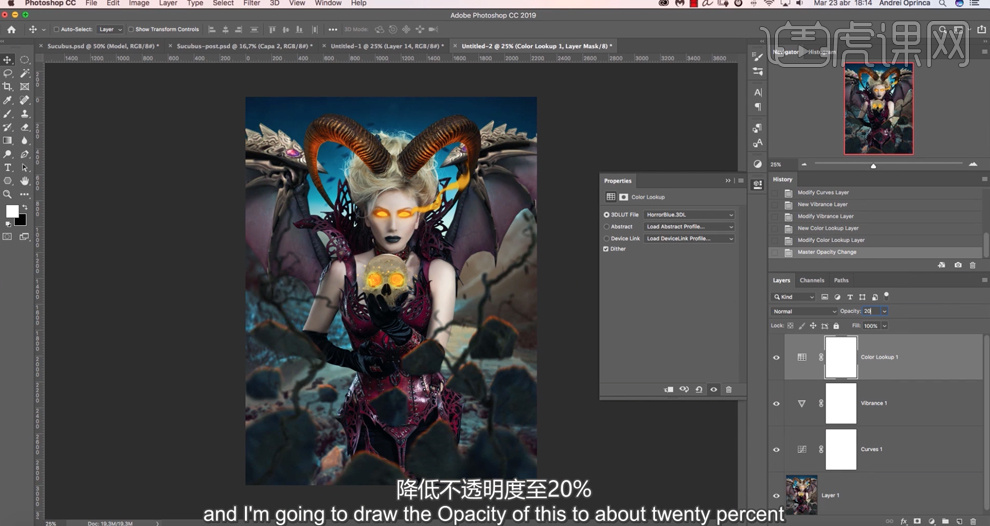Reset adjustment defaults in Properties panel
The height and width of the screenshot is (526, 990).
pyautogui.click(x=699, y=389)
